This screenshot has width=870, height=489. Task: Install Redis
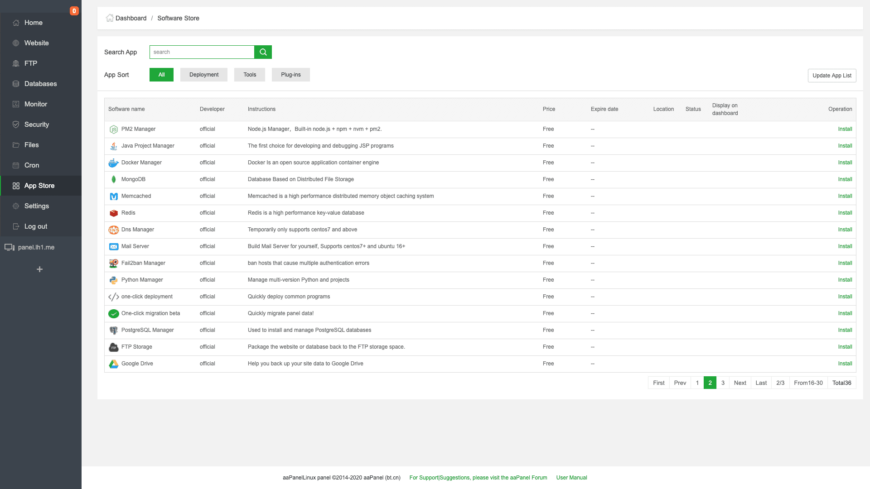tap(844, 213)
